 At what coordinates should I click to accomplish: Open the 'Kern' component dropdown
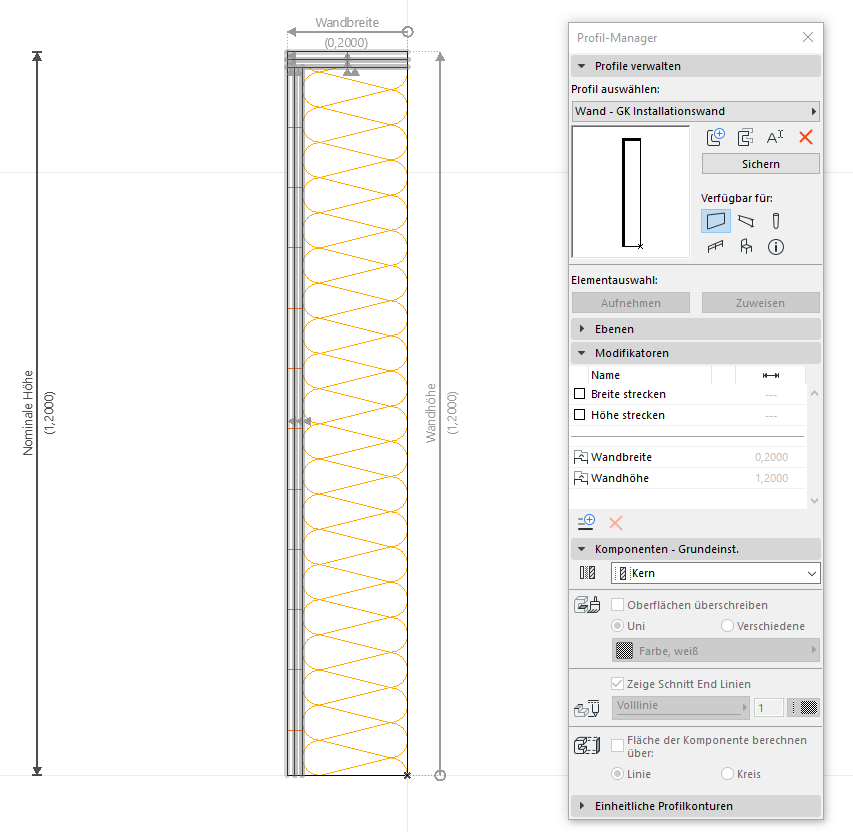pyautogui.click(x=715, y=573)
